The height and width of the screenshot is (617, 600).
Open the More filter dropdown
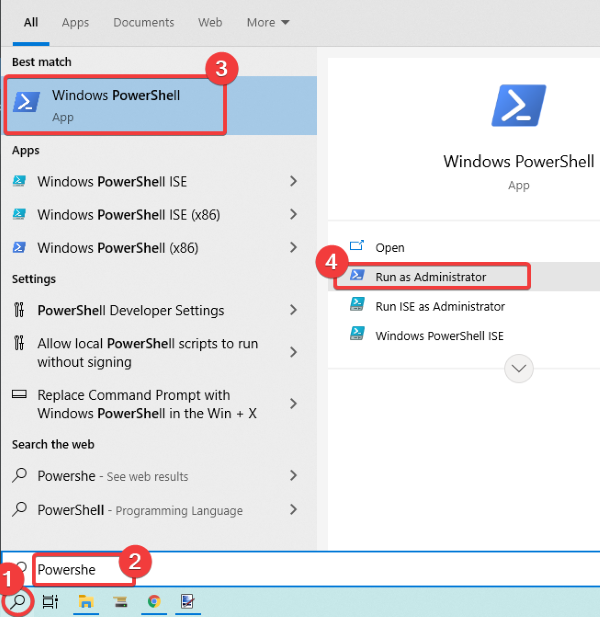pyautogui.click(x=267, y=22)
